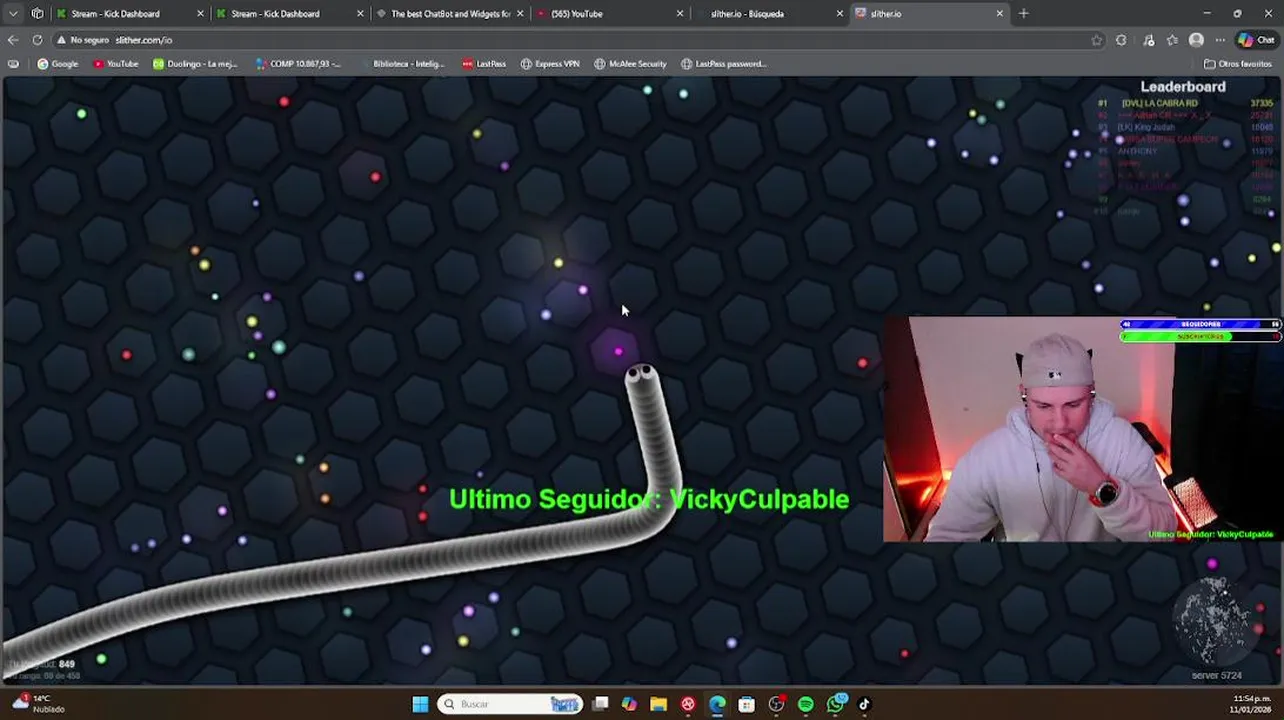
Task: Open File Explorer from the taskbar
Action: point(658,704)
